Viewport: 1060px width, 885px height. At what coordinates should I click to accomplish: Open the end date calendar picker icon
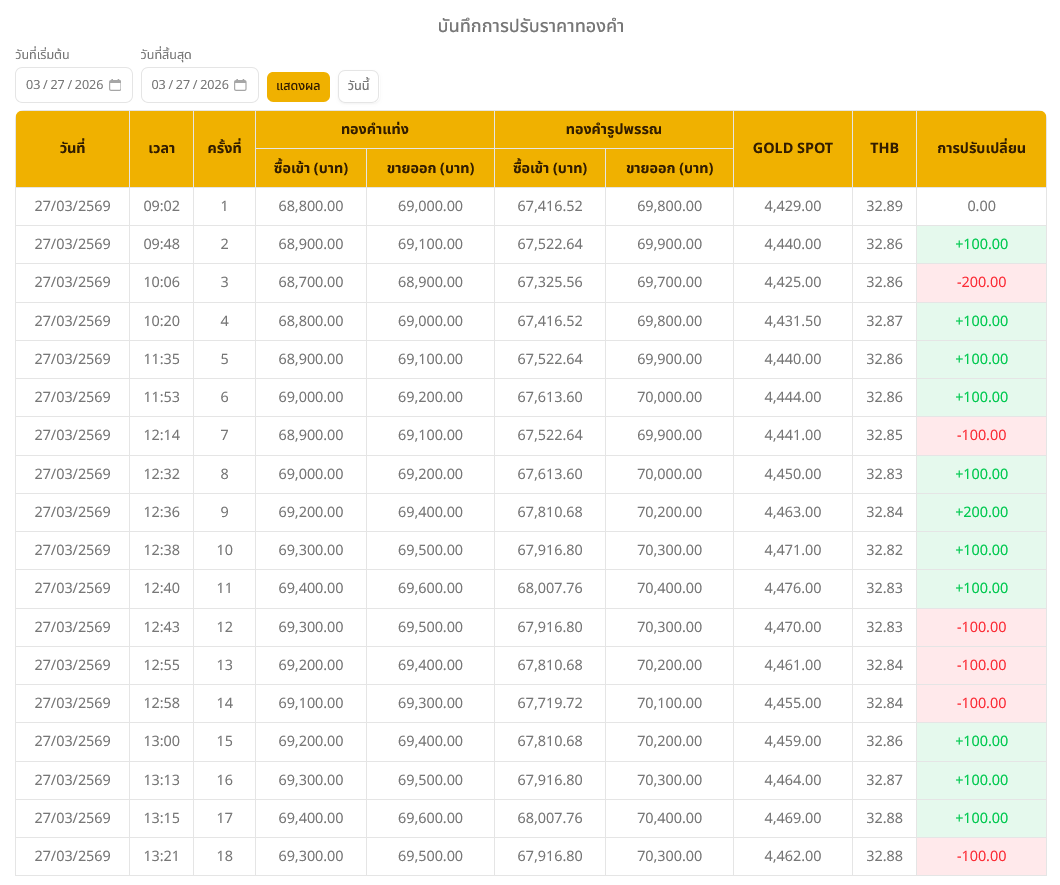(x=240, y=85)
